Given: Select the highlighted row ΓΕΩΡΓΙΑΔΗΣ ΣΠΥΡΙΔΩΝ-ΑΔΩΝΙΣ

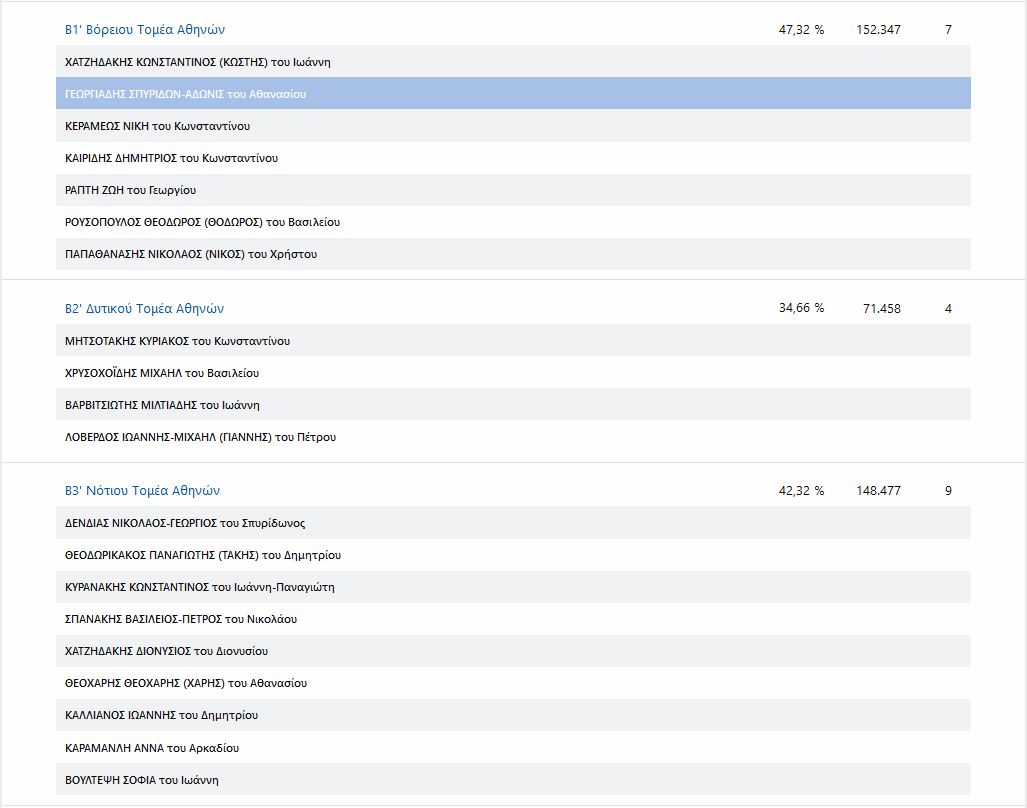Looking at the screenshot, I should (x=185, y=94).
